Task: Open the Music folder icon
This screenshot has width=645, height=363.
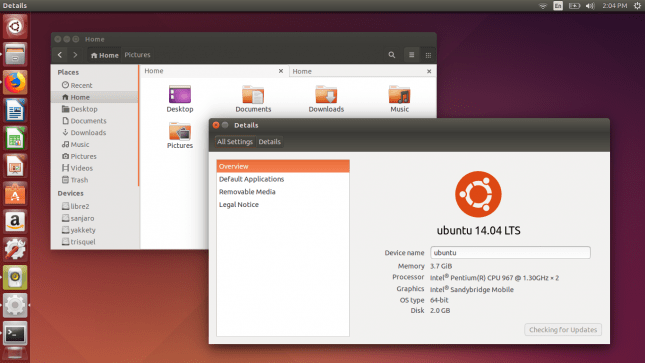Action: [399, 99]
